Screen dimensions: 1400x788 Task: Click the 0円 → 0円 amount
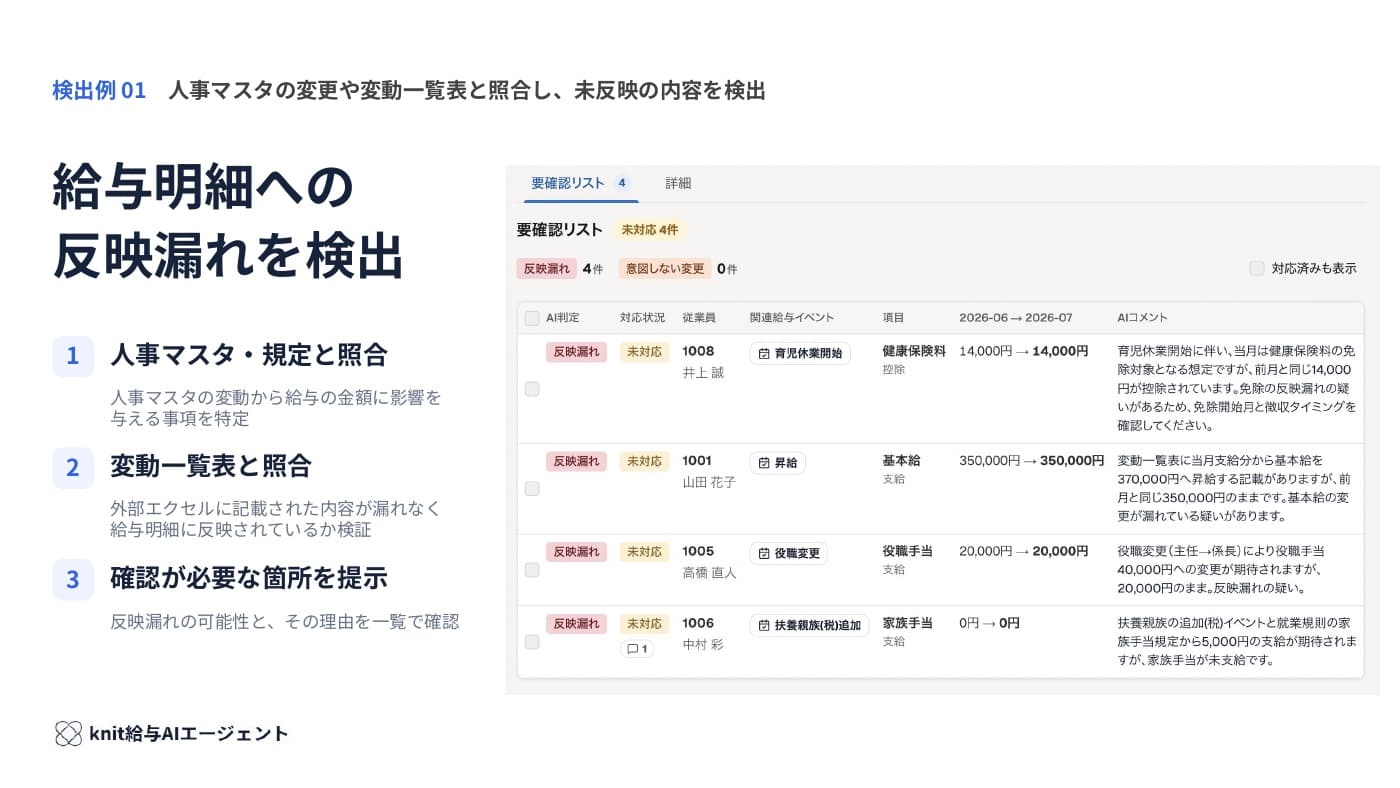pyautogui.click(x=989, y=623)
